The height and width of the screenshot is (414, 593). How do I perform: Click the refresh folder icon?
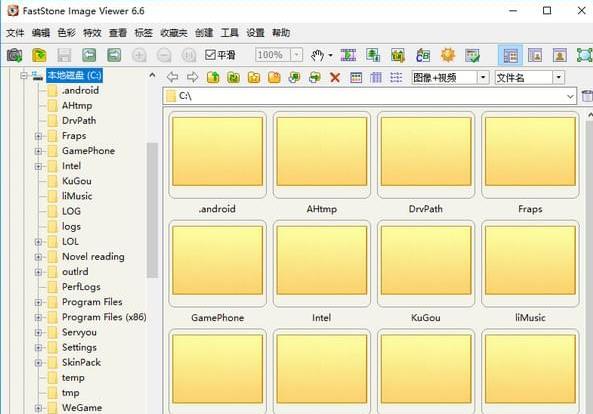234,78
